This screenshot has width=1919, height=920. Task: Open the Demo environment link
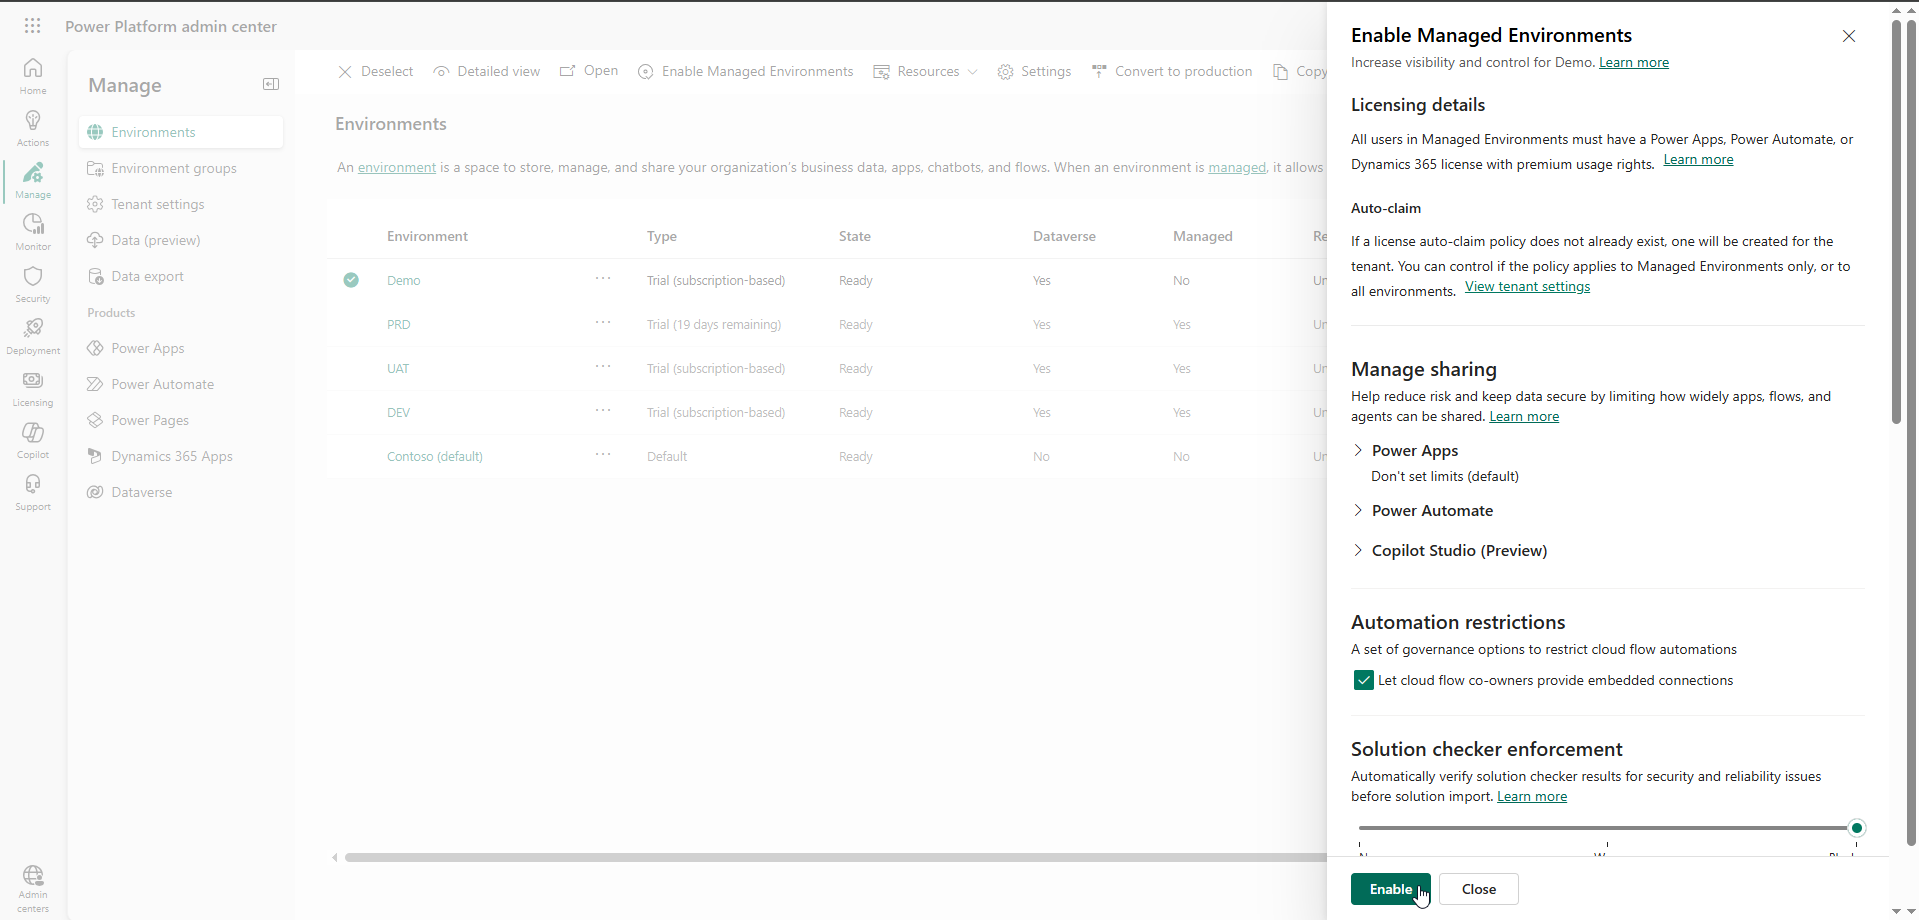(404, 280)
